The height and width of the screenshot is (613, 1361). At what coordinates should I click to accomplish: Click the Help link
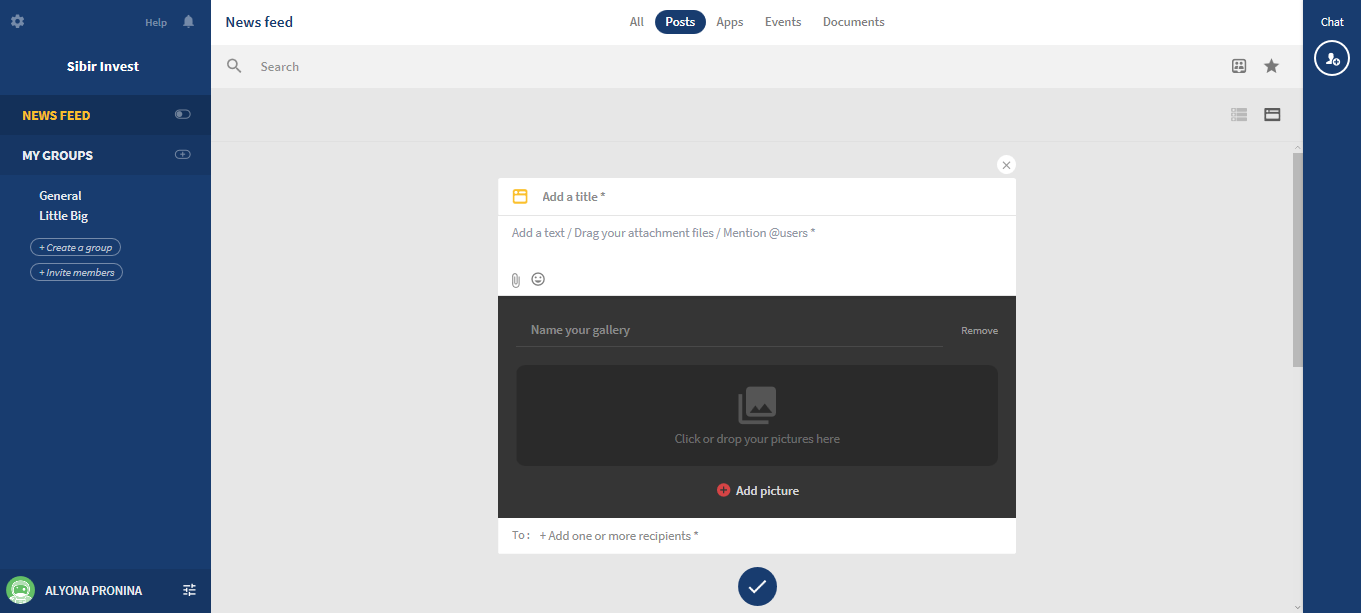[156, 22]
